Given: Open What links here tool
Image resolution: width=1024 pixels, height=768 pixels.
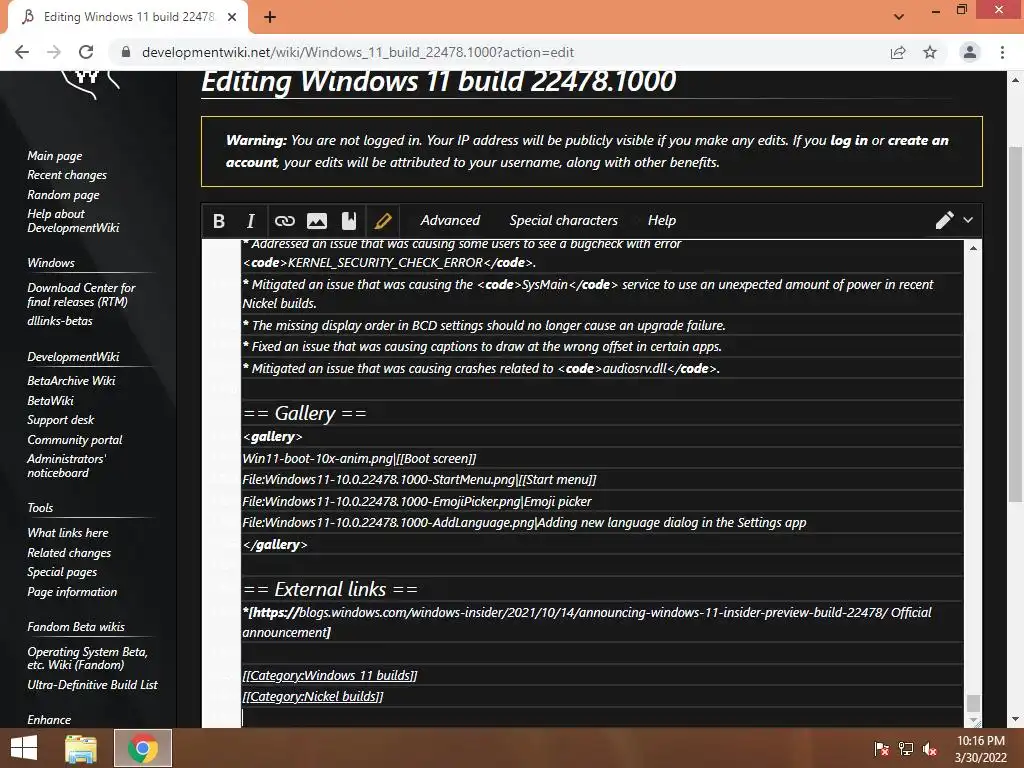Looking at the screenshot, I should (x=68, y=533).
